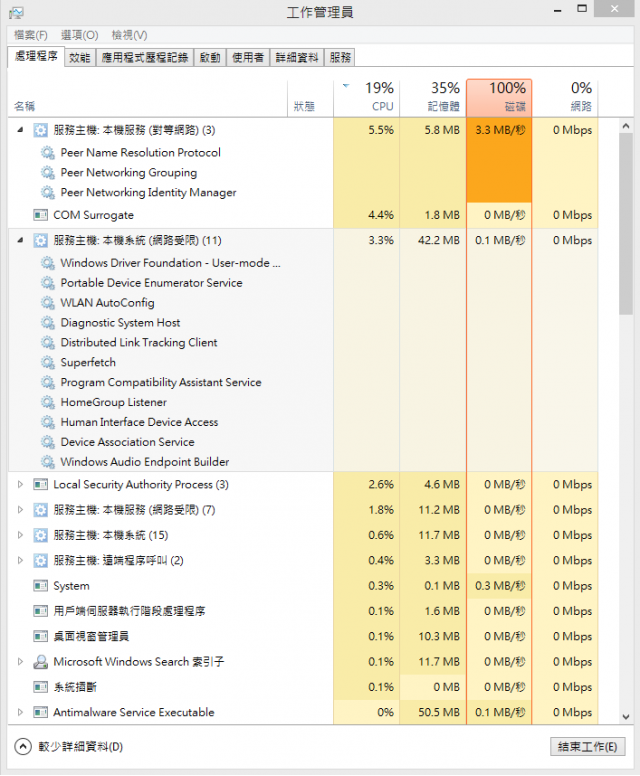Expand Local Security Authority Process (3)
The height and width of the screenshot is (776, 640).
pyautogui.click(x=20, y=484)
